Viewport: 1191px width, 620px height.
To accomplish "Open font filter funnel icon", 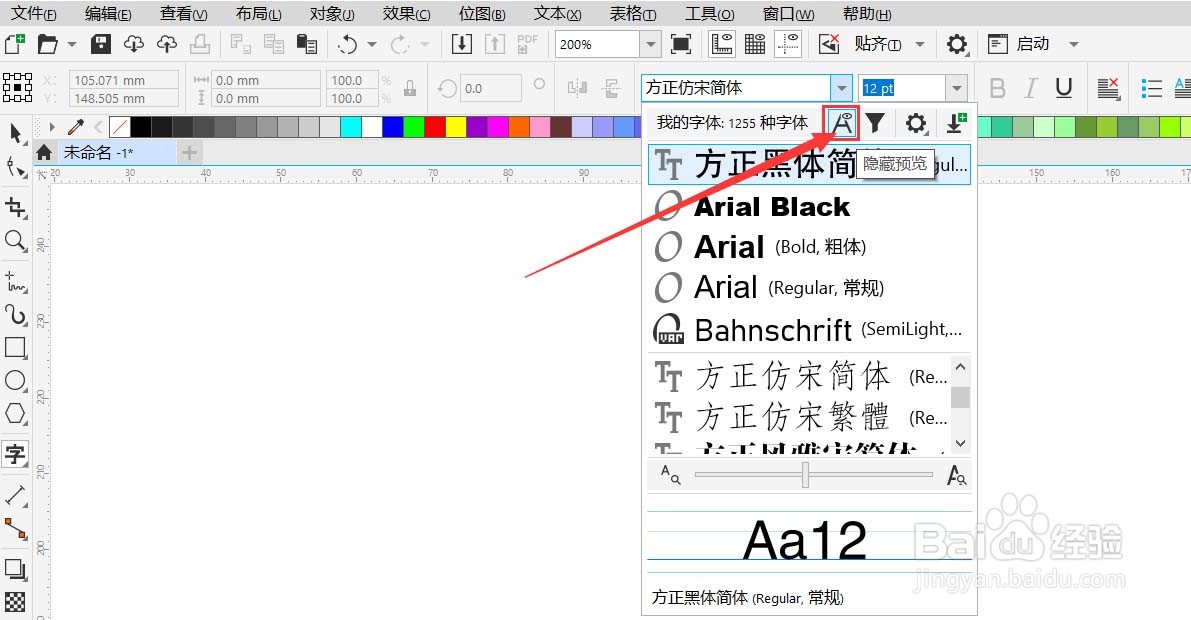I will click(875, 122).
